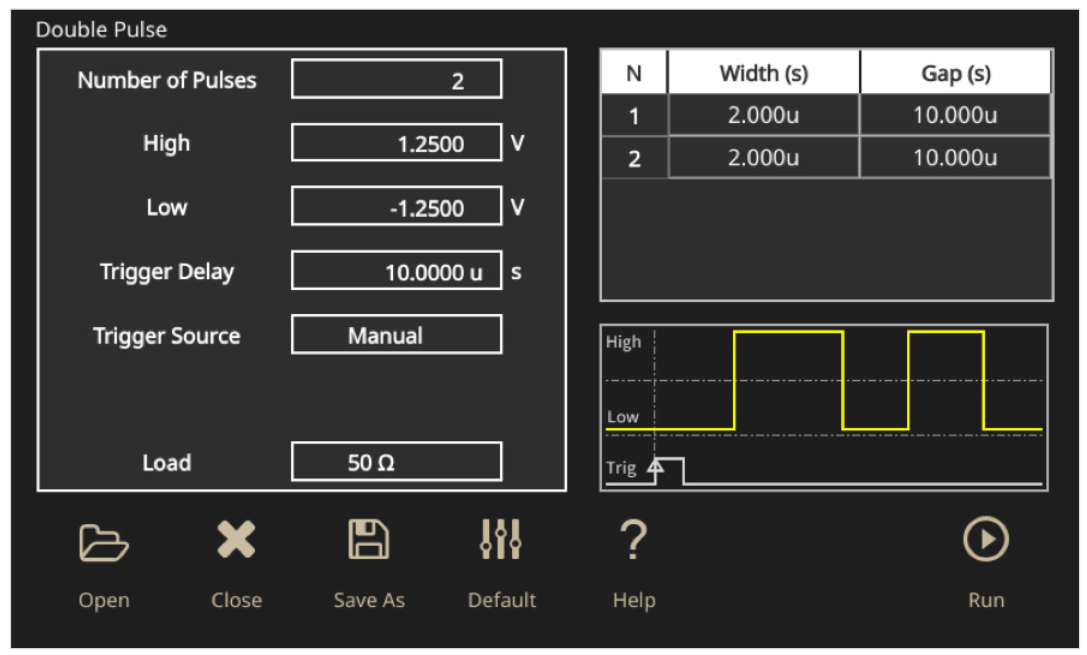
Task: Start the pulse with Run play icon
Action: coord(986,539)
